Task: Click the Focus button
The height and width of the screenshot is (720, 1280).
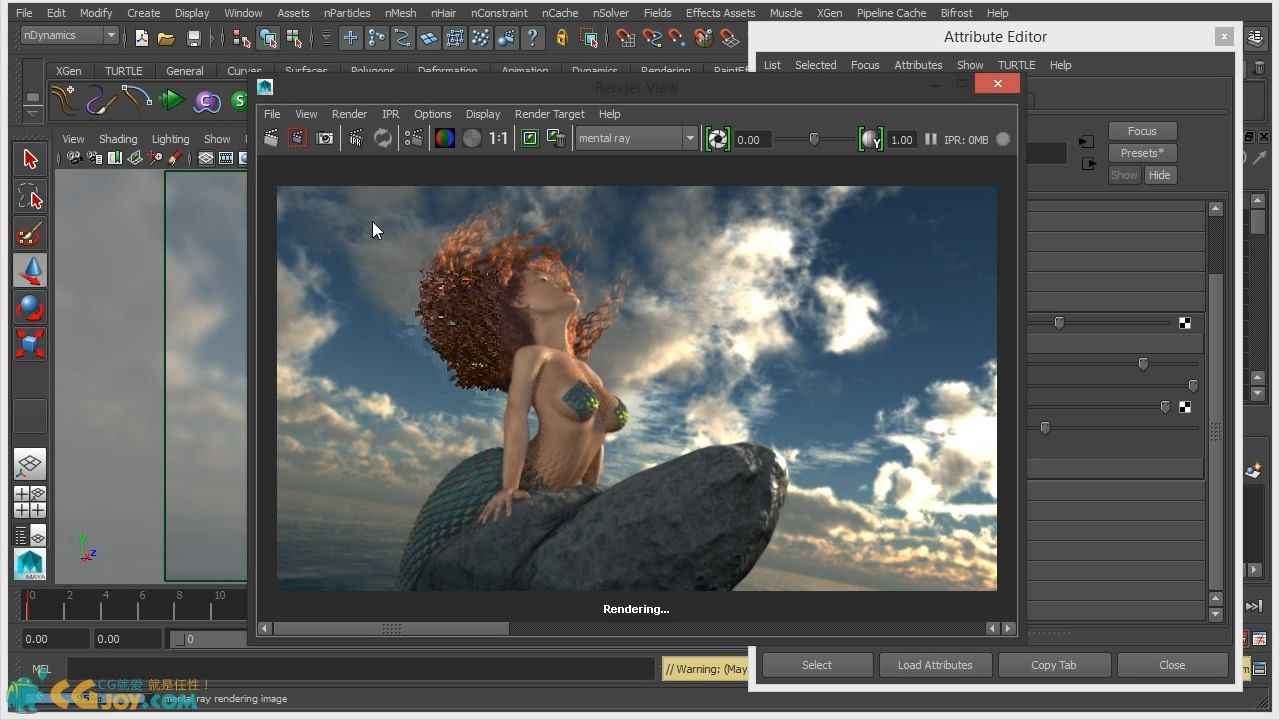Action: click(1142, 131)
